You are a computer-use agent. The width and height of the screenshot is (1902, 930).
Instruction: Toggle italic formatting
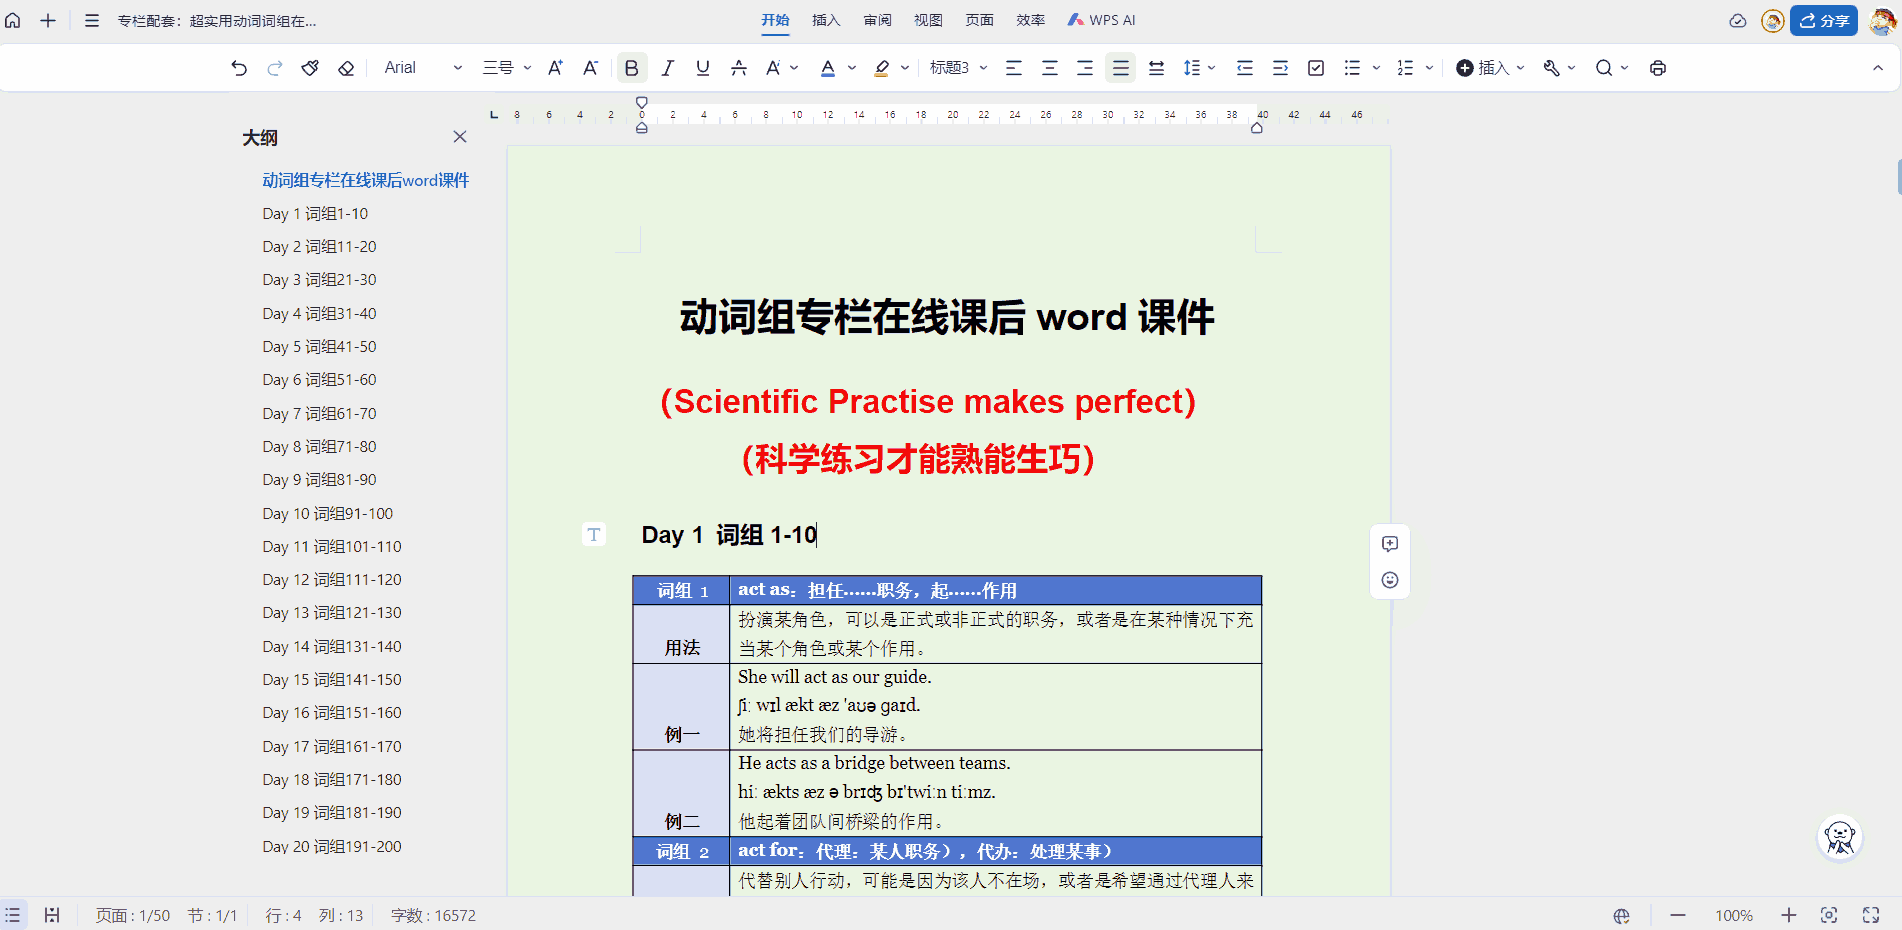(667, 68)
